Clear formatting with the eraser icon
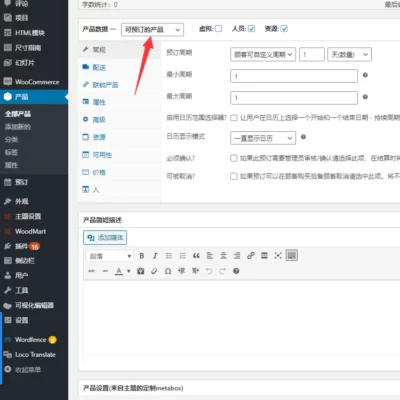Viewport: 400px width, 400px height. pyautogui.click(x=154, y=271)
